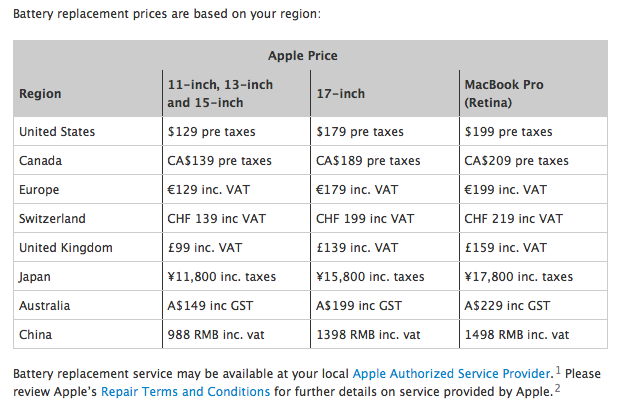
Task: Click the Apple Price table header
Action: [x=310, y=56]
